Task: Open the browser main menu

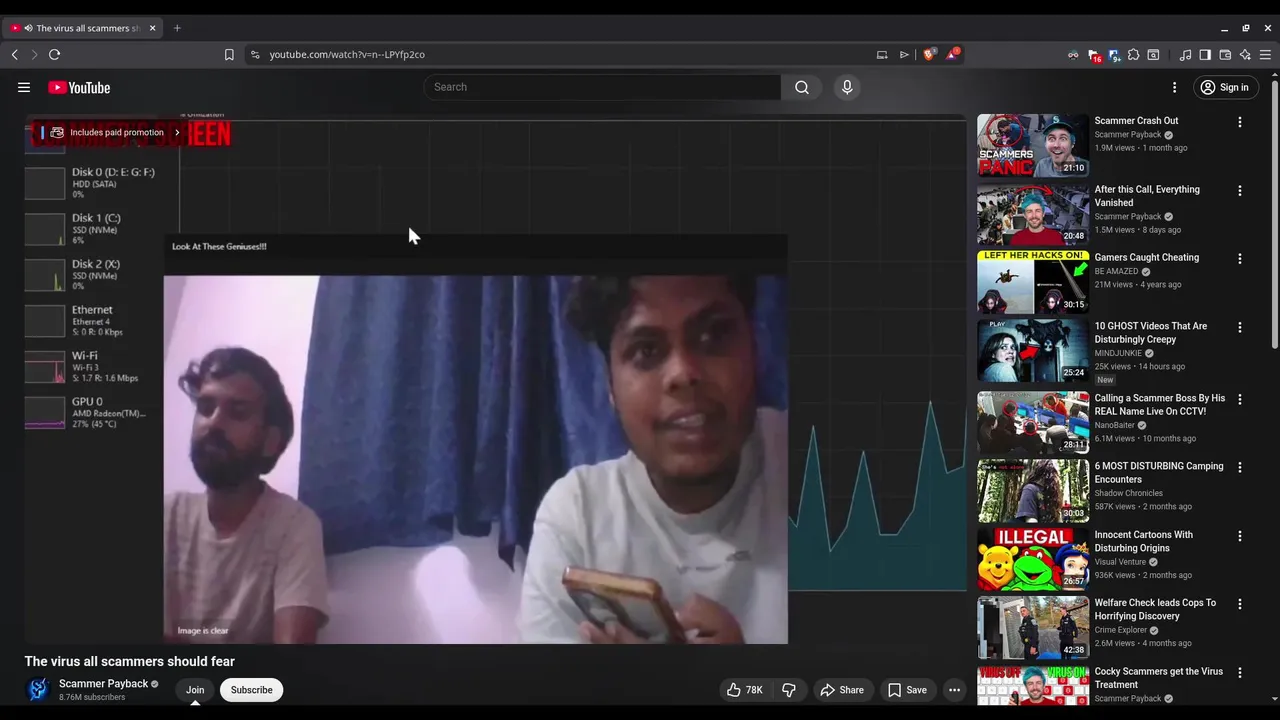Action: 1267,55
